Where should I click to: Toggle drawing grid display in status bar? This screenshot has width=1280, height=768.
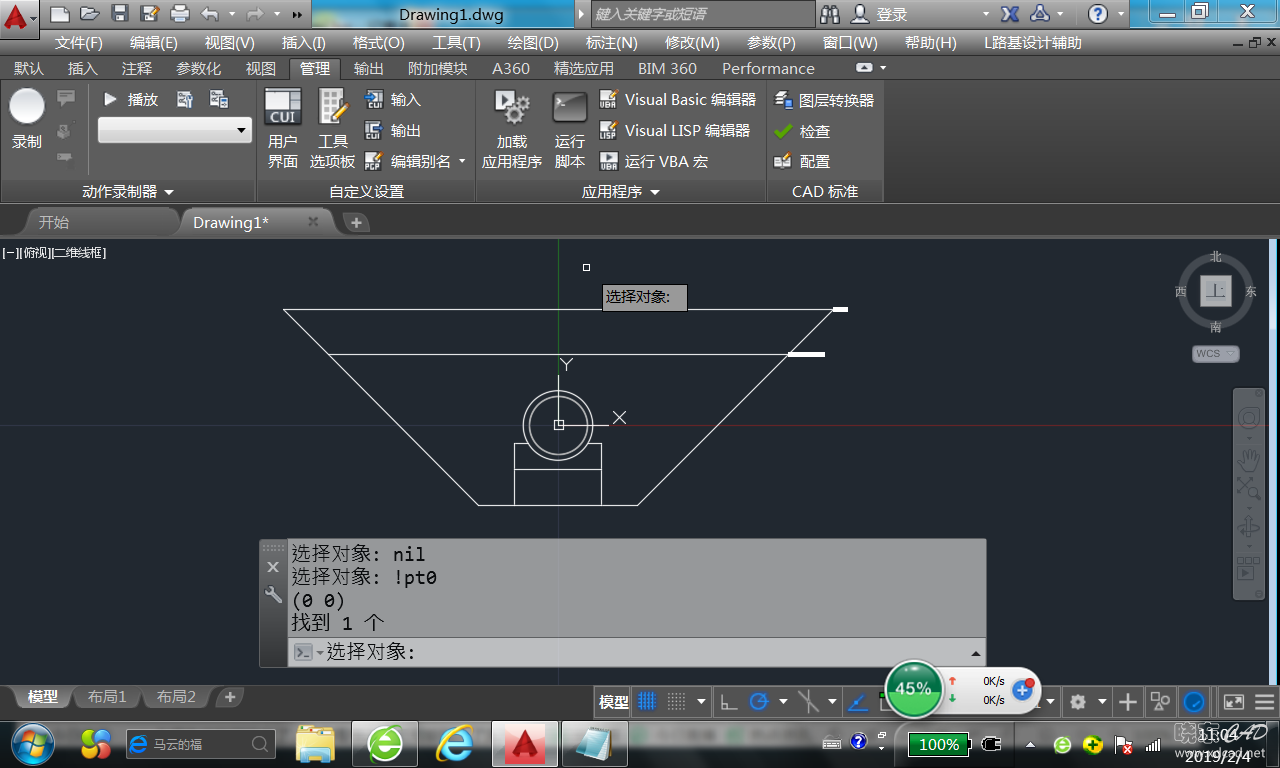(x=647, y=701)
